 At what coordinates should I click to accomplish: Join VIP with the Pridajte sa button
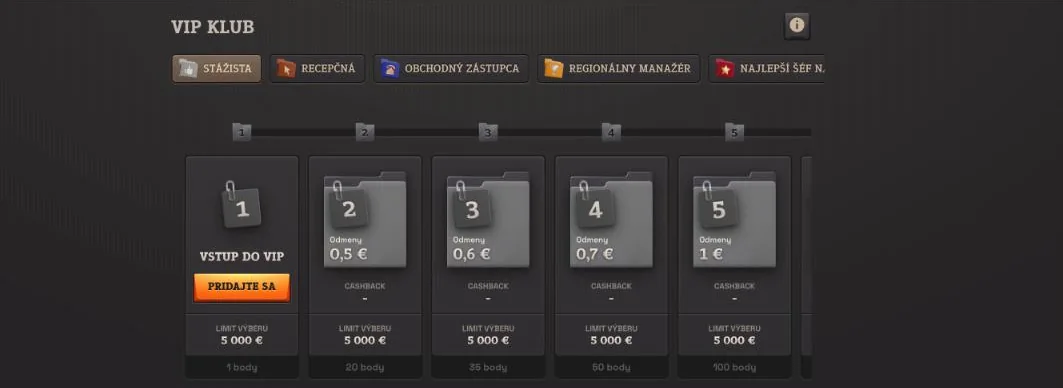pos(242,287)
